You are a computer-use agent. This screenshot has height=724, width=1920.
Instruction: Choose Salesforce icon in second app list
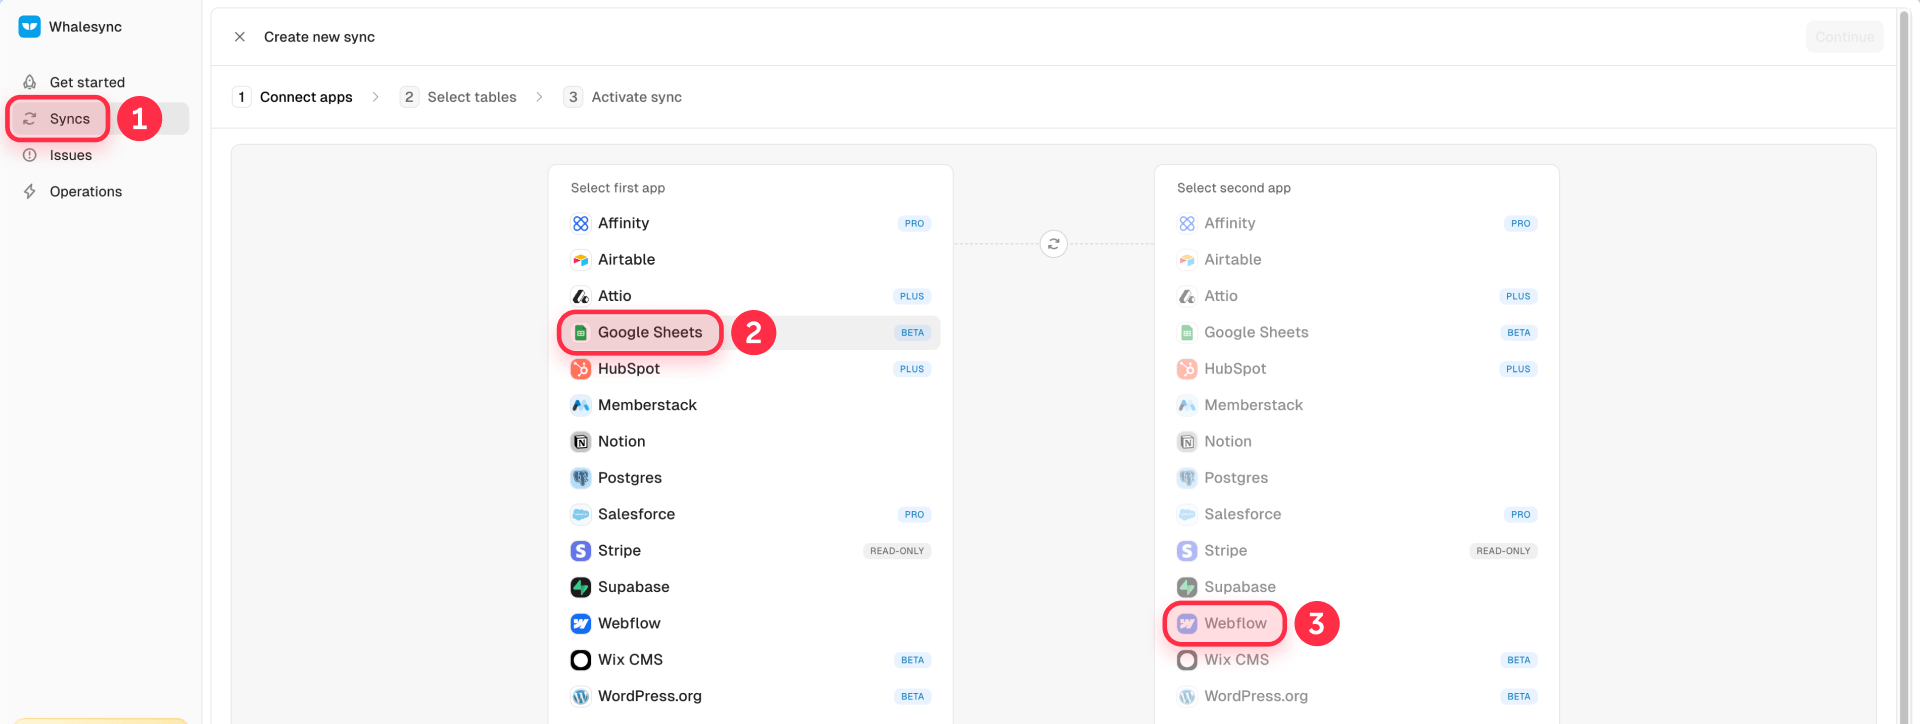pyautogui.click(x=1187, y=514)
